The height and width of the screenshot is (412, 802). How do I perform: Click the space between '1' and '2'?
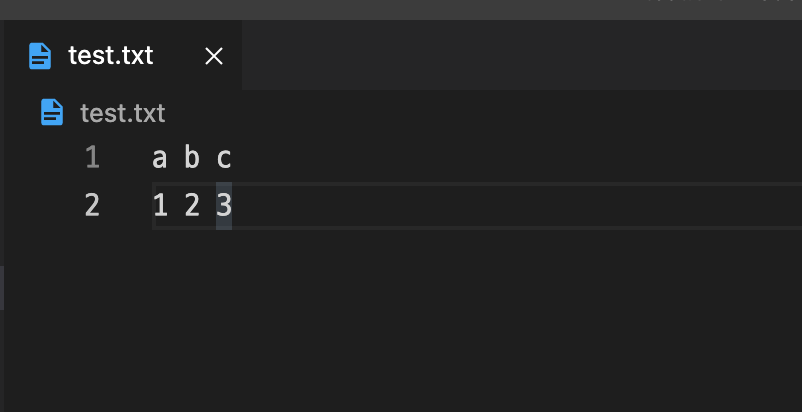pyautogui.click(x=176, y=206)
